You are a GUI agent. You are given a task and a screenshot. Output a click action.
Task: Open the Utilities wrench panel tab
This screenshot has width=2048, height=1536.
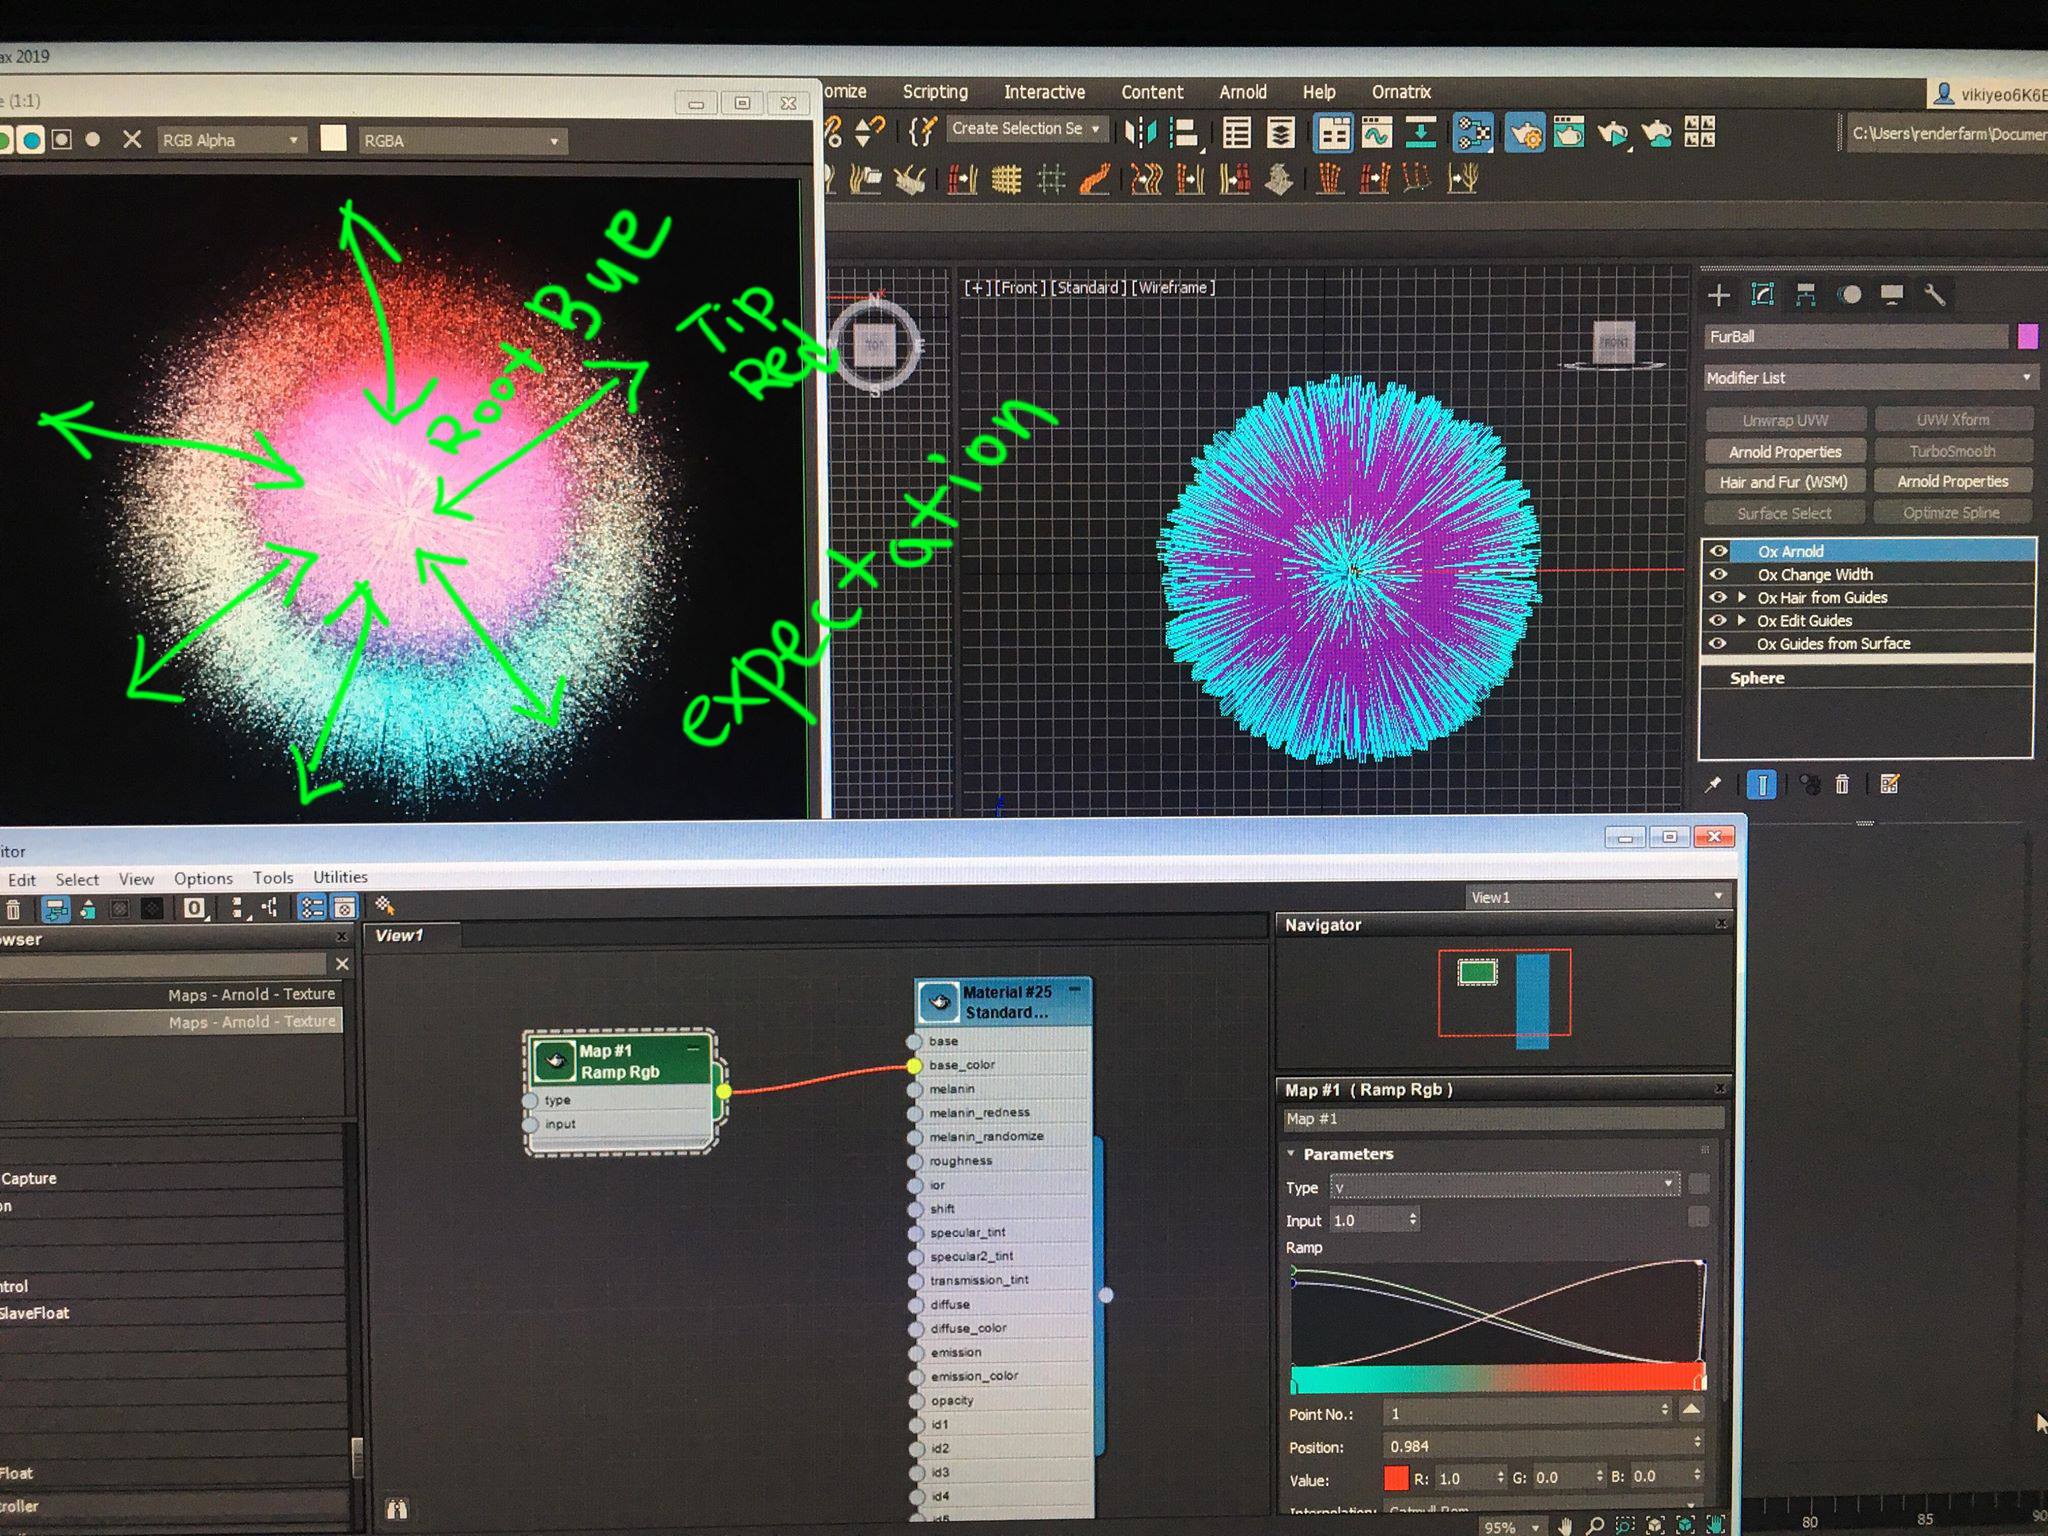coord(1935,295)
